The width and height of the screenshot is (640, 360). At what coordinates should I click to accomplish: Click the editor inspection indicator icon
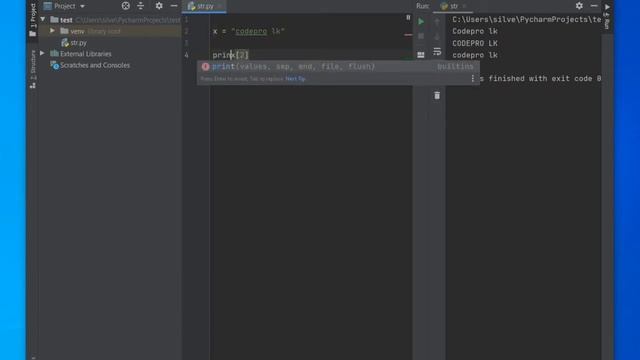pos(408,18)
